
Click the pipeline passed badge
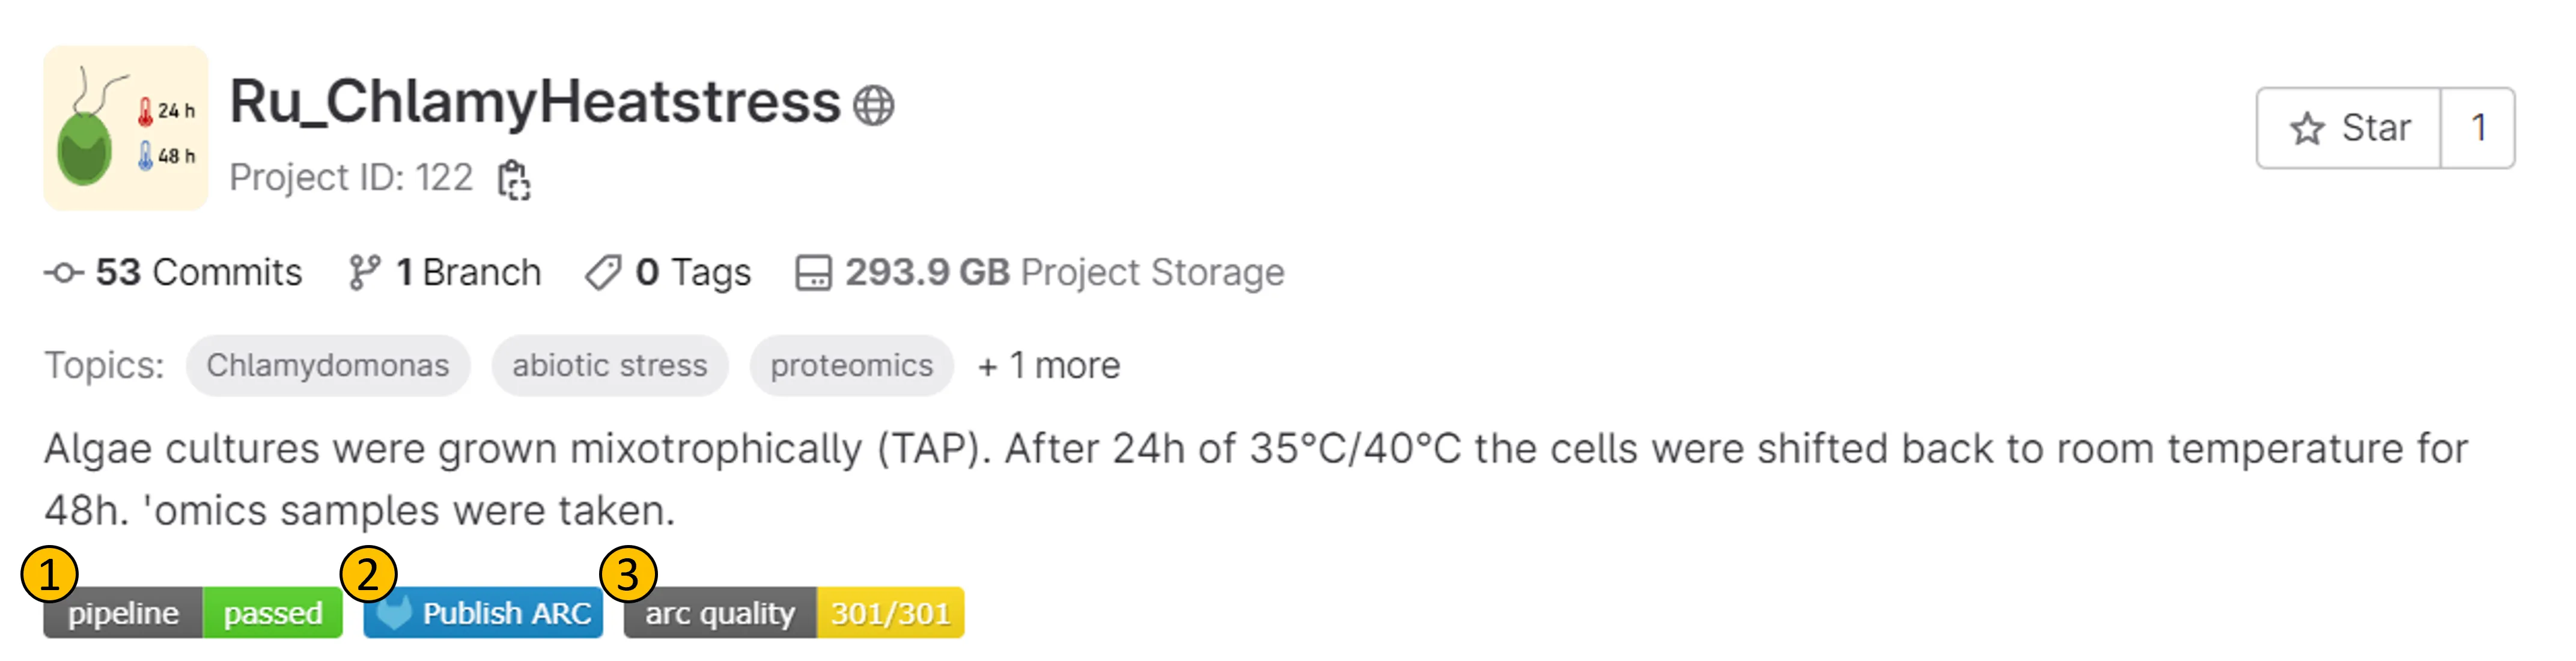point(194,612)
